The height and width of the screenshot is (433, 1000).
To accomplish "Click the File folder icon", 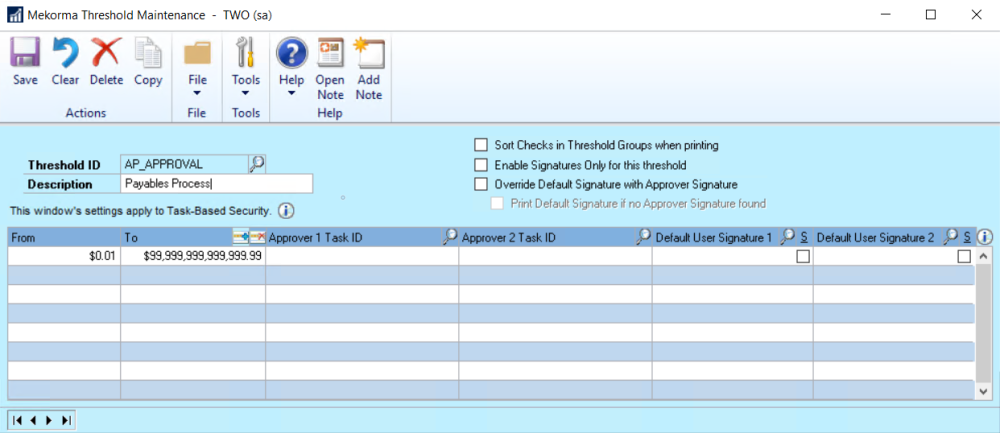I will tap(197, 52).
